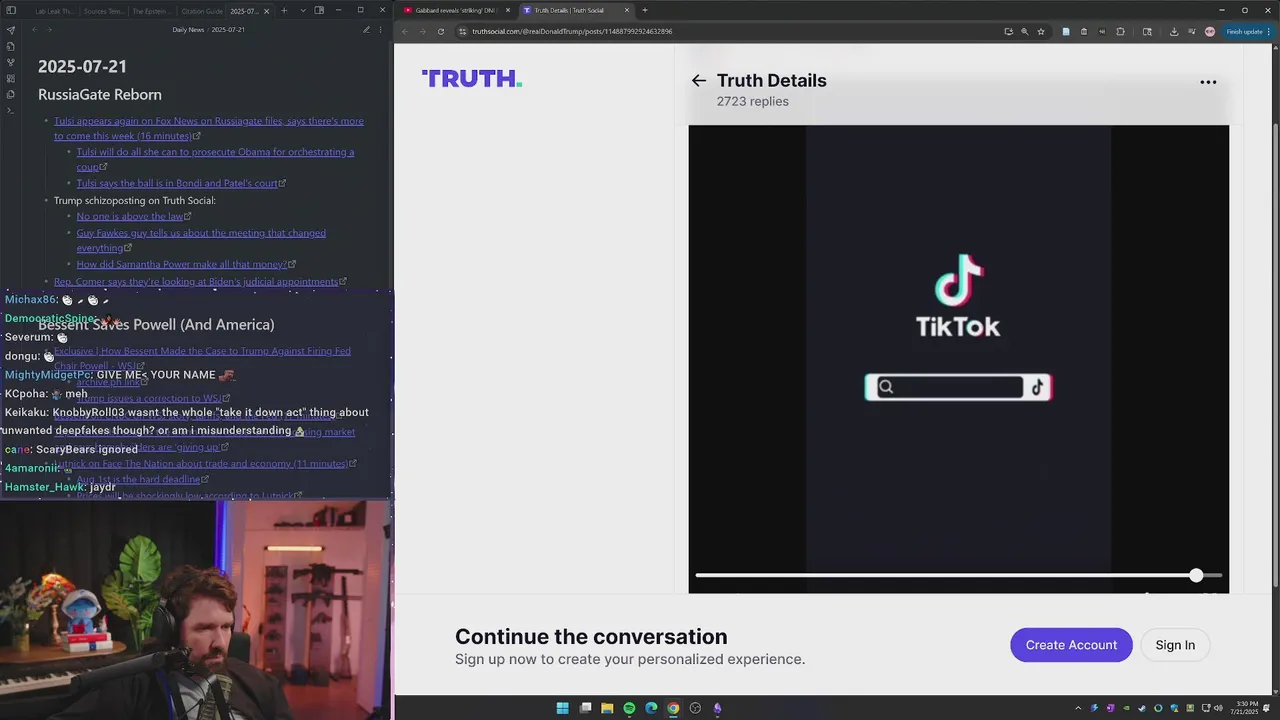Add a new tab in Obsidian
The image size is (1280, 720).
(x=284, y=10)
